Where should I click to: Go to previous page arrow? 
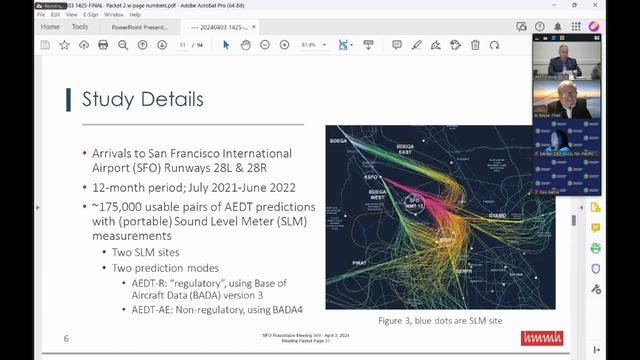[x=142, y=45]
